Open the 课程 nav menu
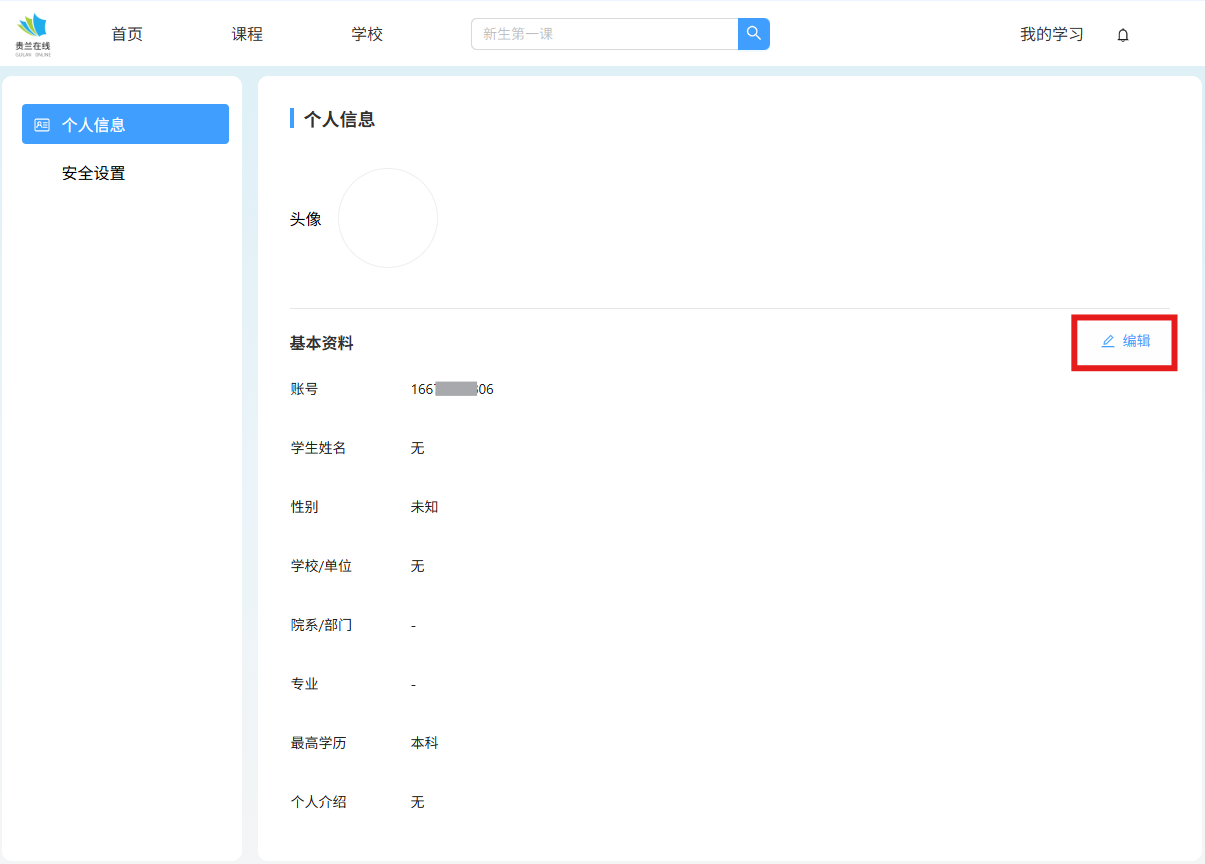 click(x=247, y=34)
